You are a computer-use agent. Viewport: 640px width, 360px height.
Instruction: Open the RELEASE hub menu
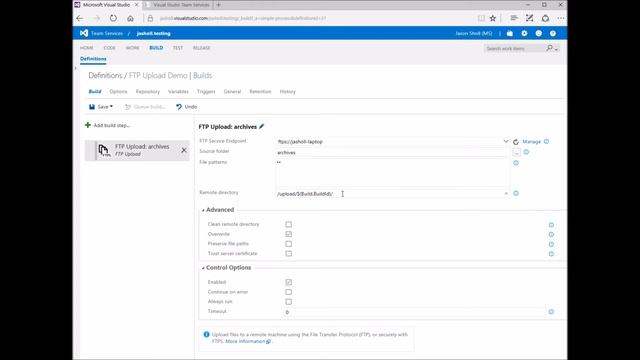click(202, 48)
